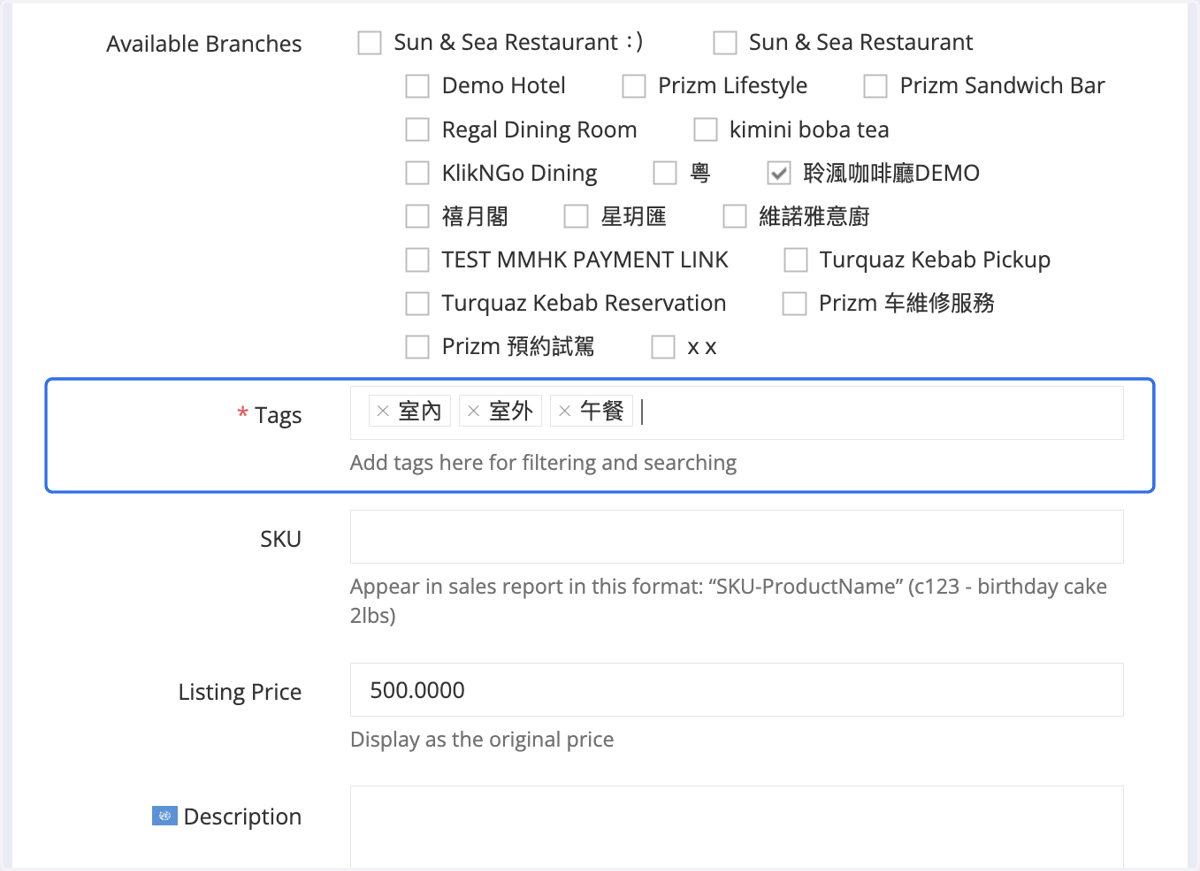
Task: Click the Available Branches label
Action: 204,44
